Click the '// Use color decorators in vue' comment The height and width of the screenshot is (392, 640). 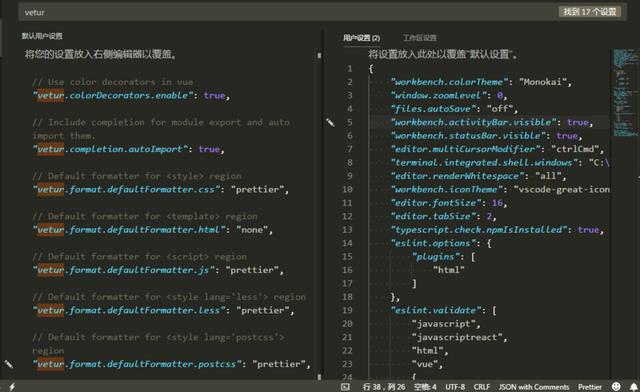tap(113, 82)
